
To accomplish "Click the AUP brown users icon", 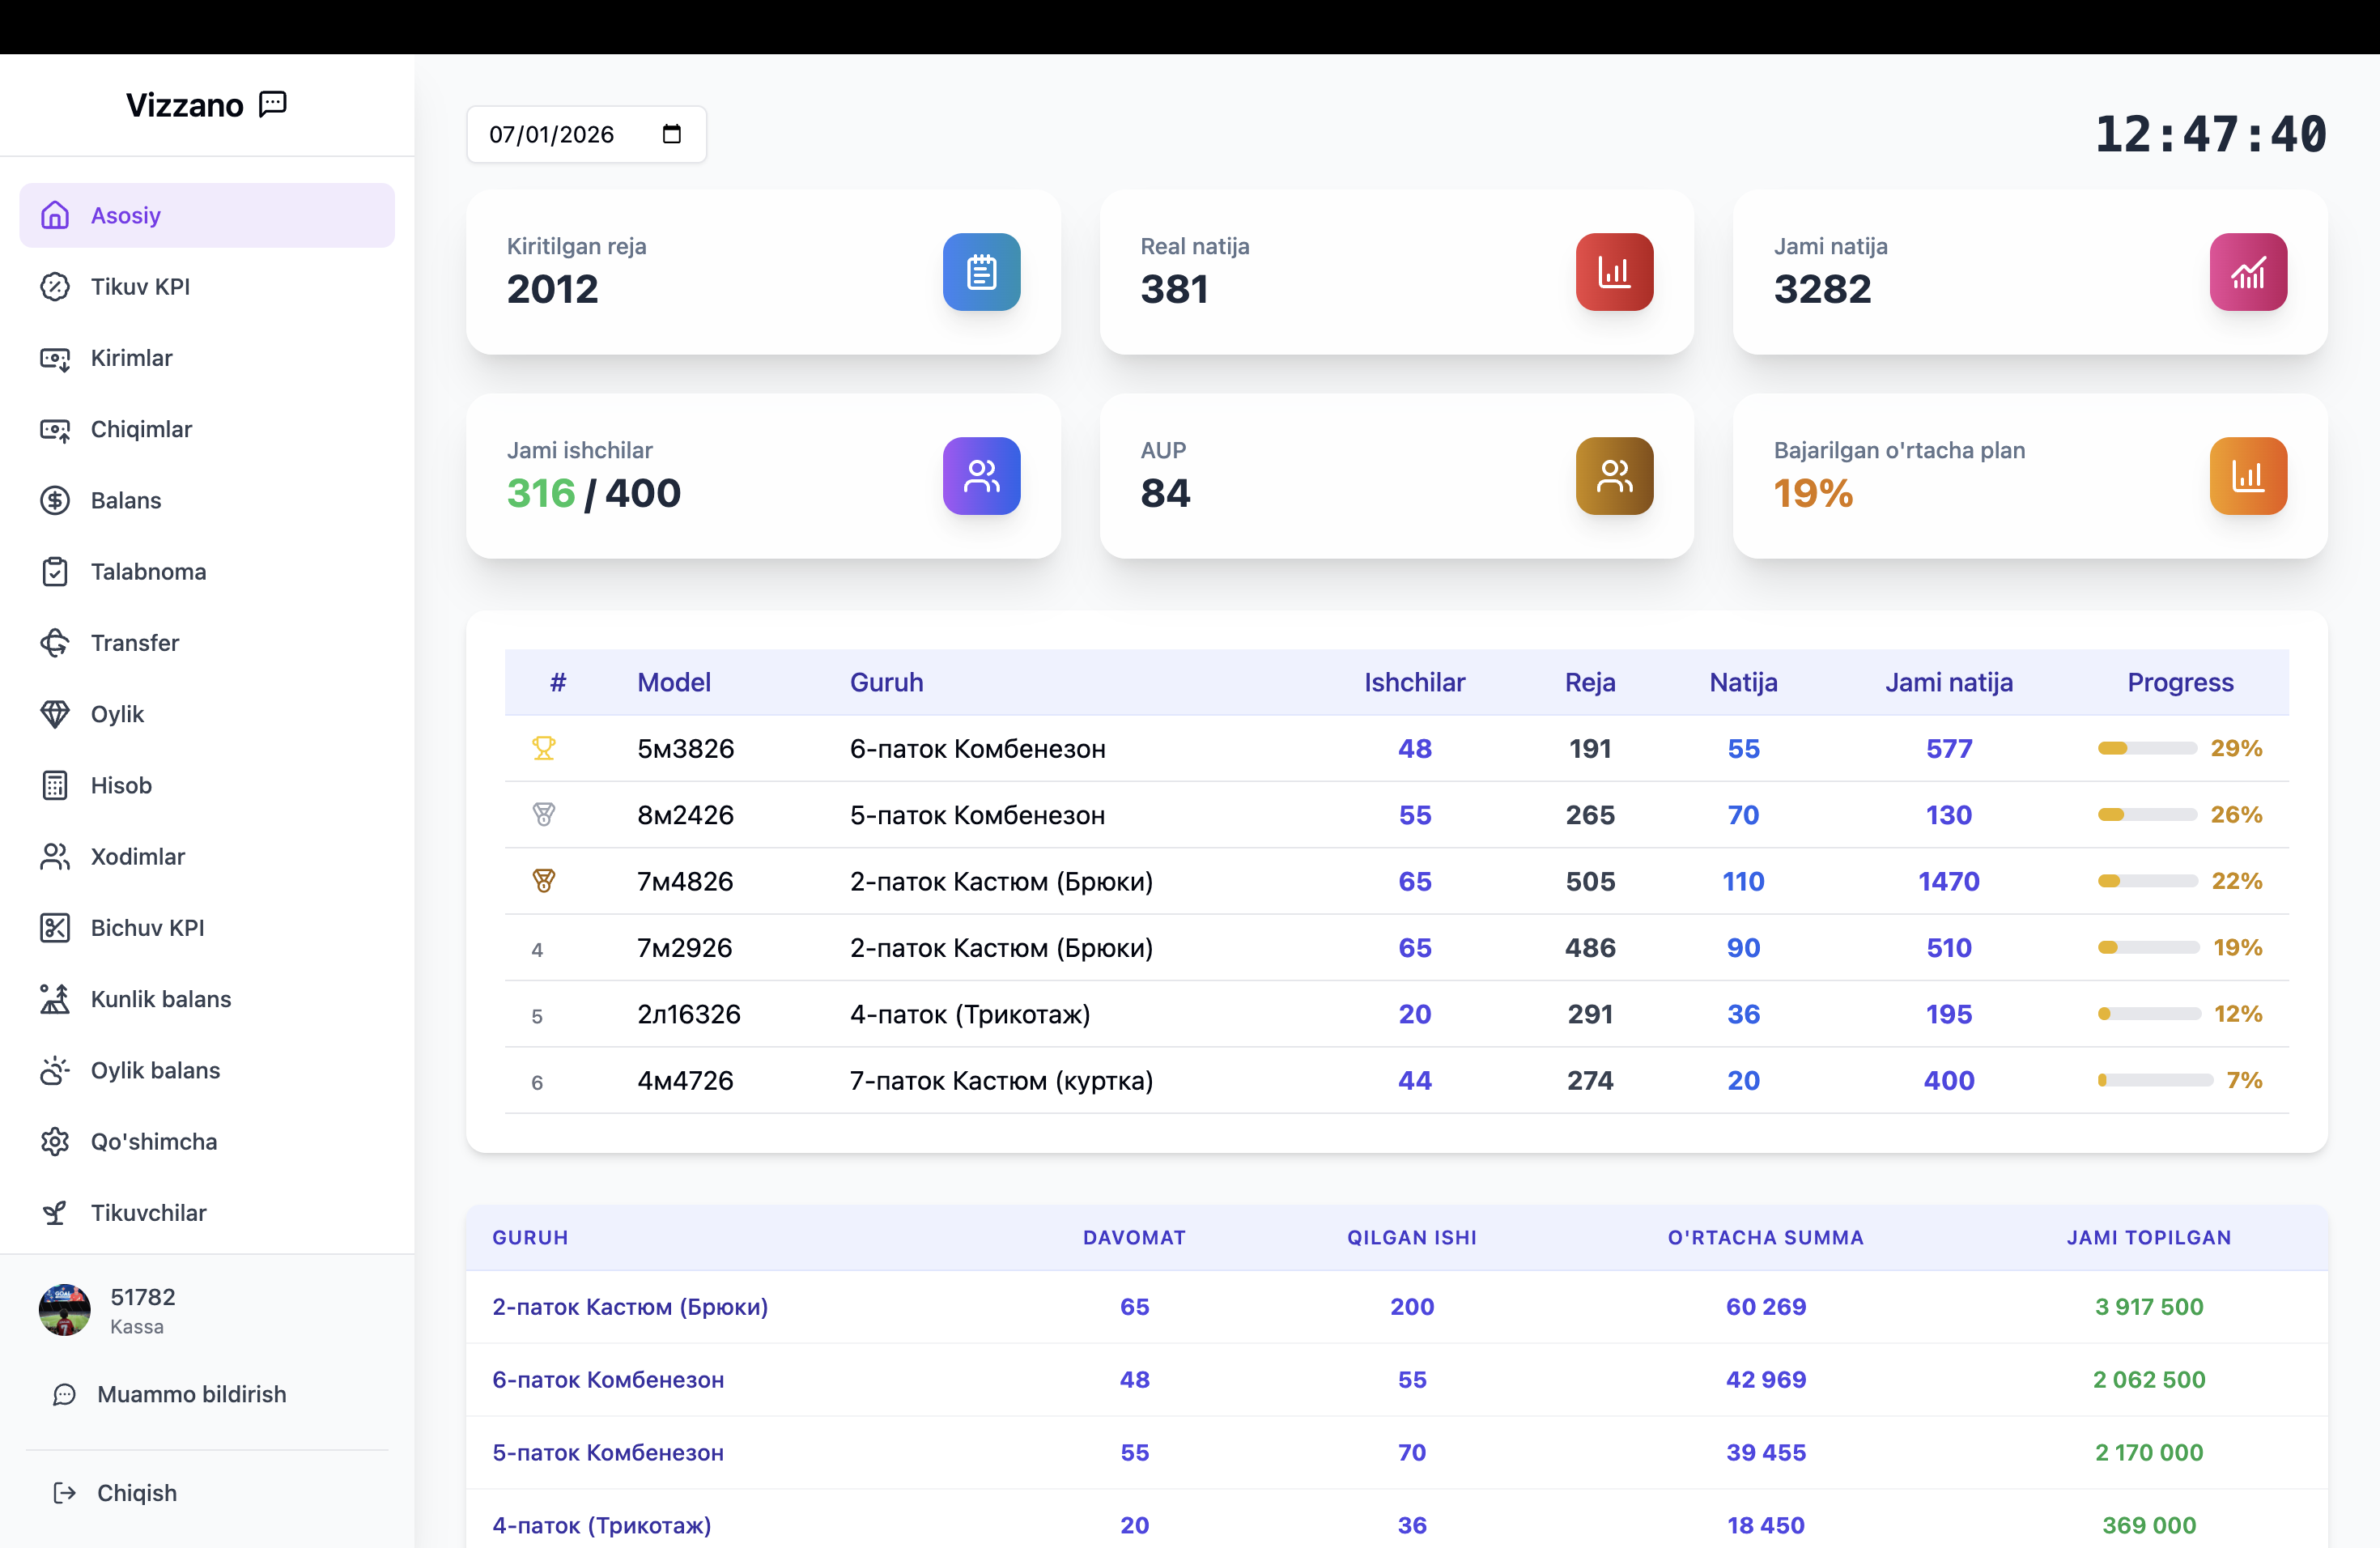I will pos(1613,476).
